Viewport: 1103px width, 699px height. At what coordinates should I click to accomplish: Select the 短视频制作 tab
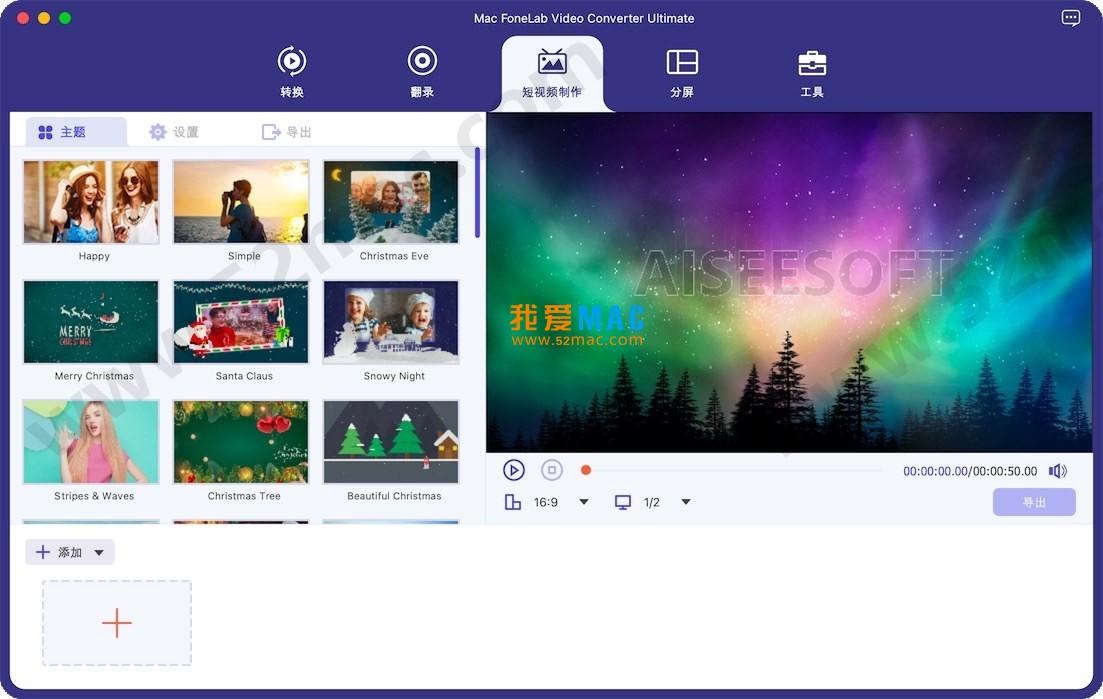click(552, 73)
